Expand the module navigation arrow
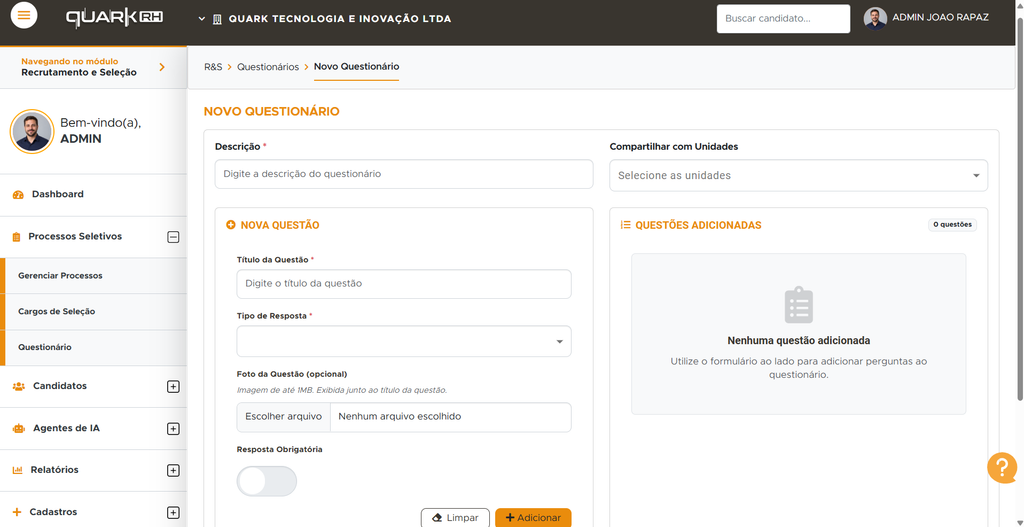This screenshot has height=527, width=1024. point(162,67)
